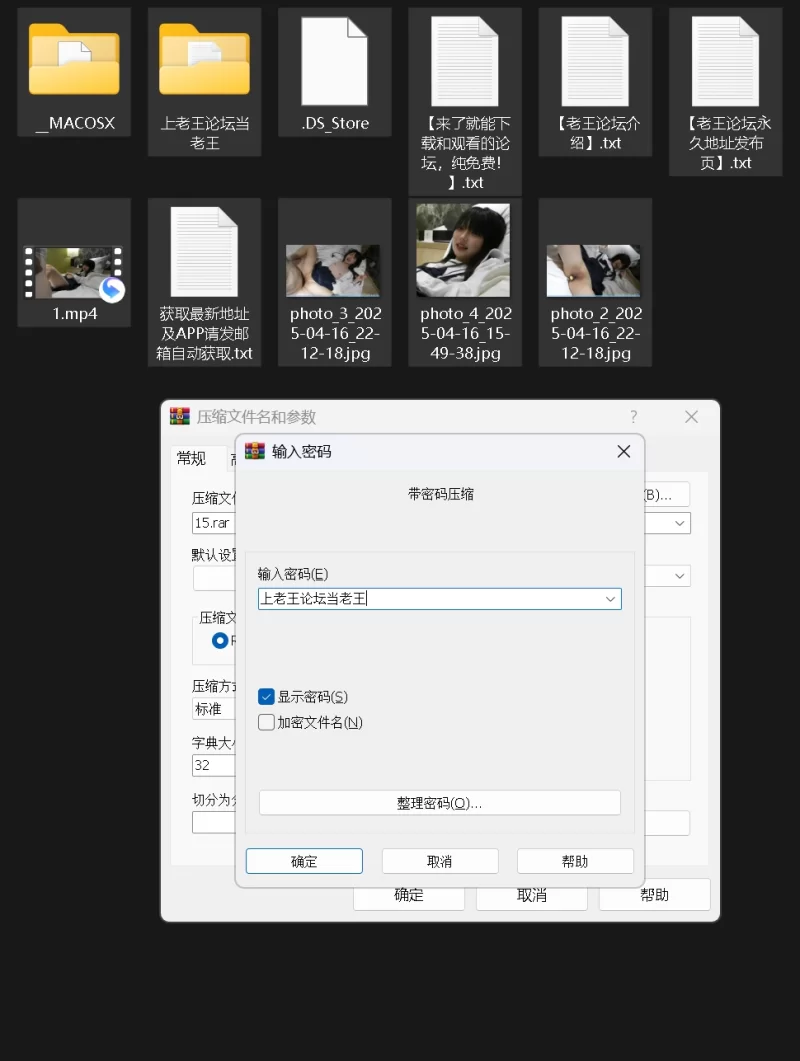Expand the 默认设置 profile dropdown arrow

pos(680,576)
